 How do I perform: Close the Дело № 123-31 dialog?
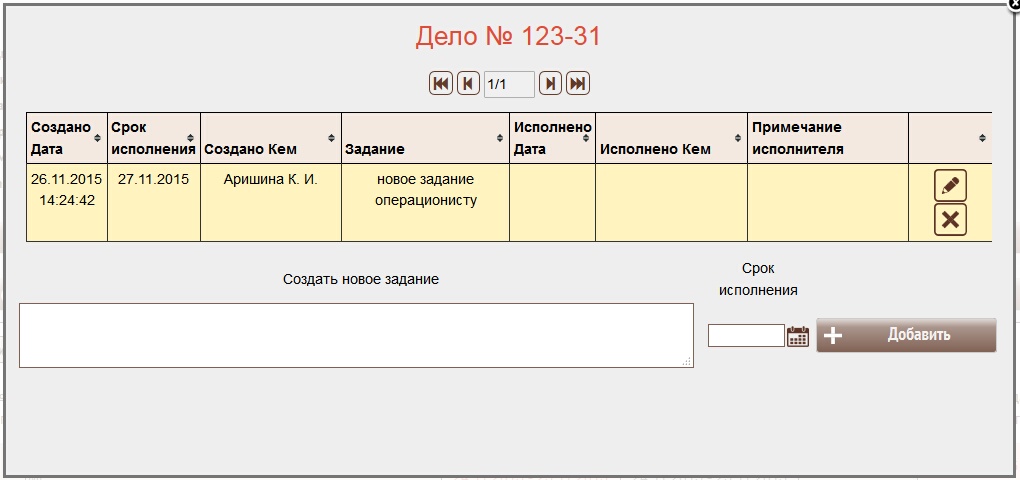(x=1013, y=5)
